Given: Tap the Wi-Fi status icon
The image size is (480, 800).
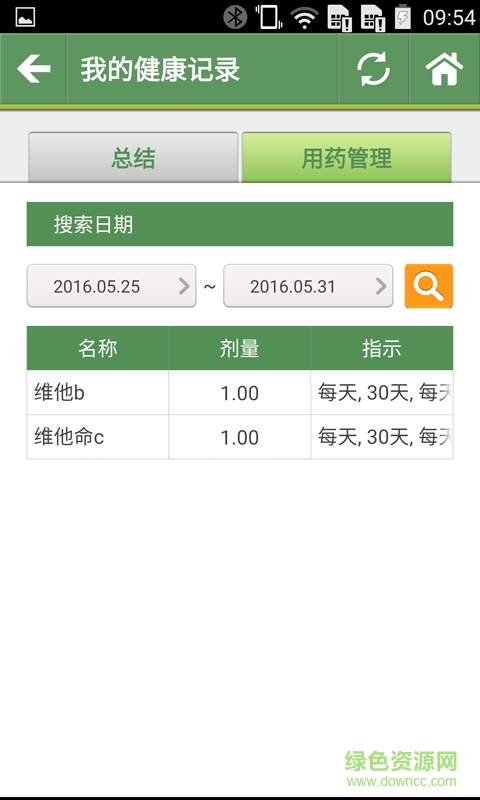Looking at the screenshot, I should click(x=305, y=18).
